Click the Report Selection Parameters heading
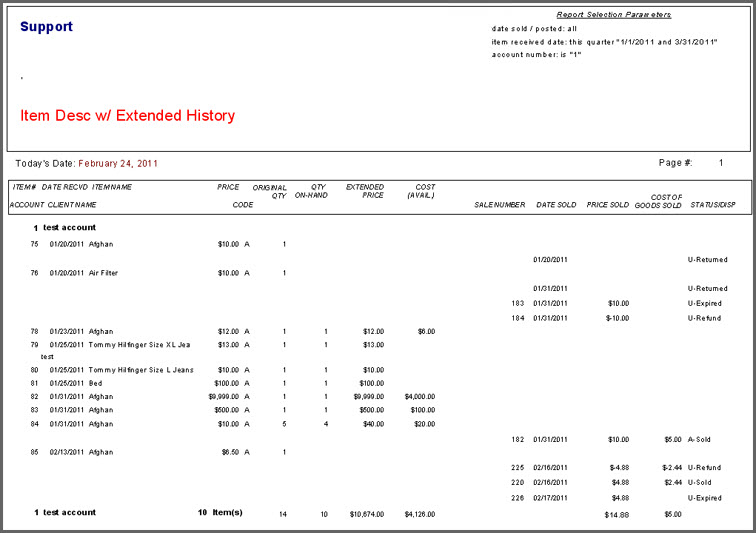The height and width of the screenshot is (533, 756). point(613,15)
